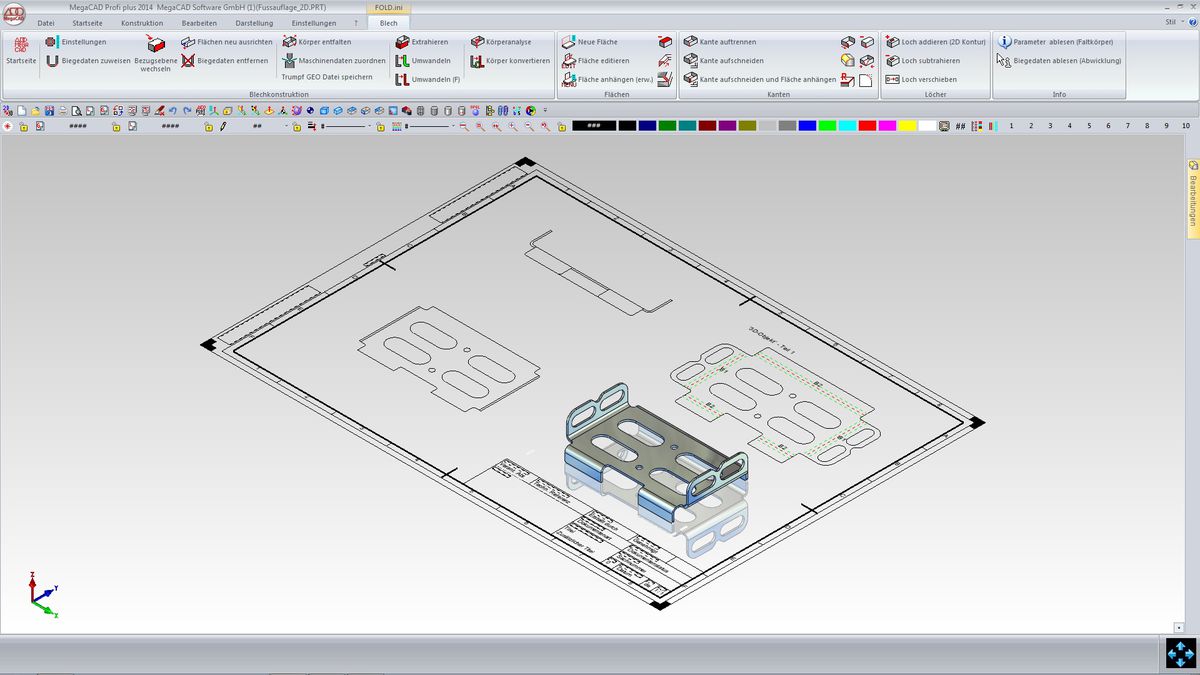
Task: Expand the quick toolbar overflow arrow
Action: pyautogui.click(x=545, y=110)
